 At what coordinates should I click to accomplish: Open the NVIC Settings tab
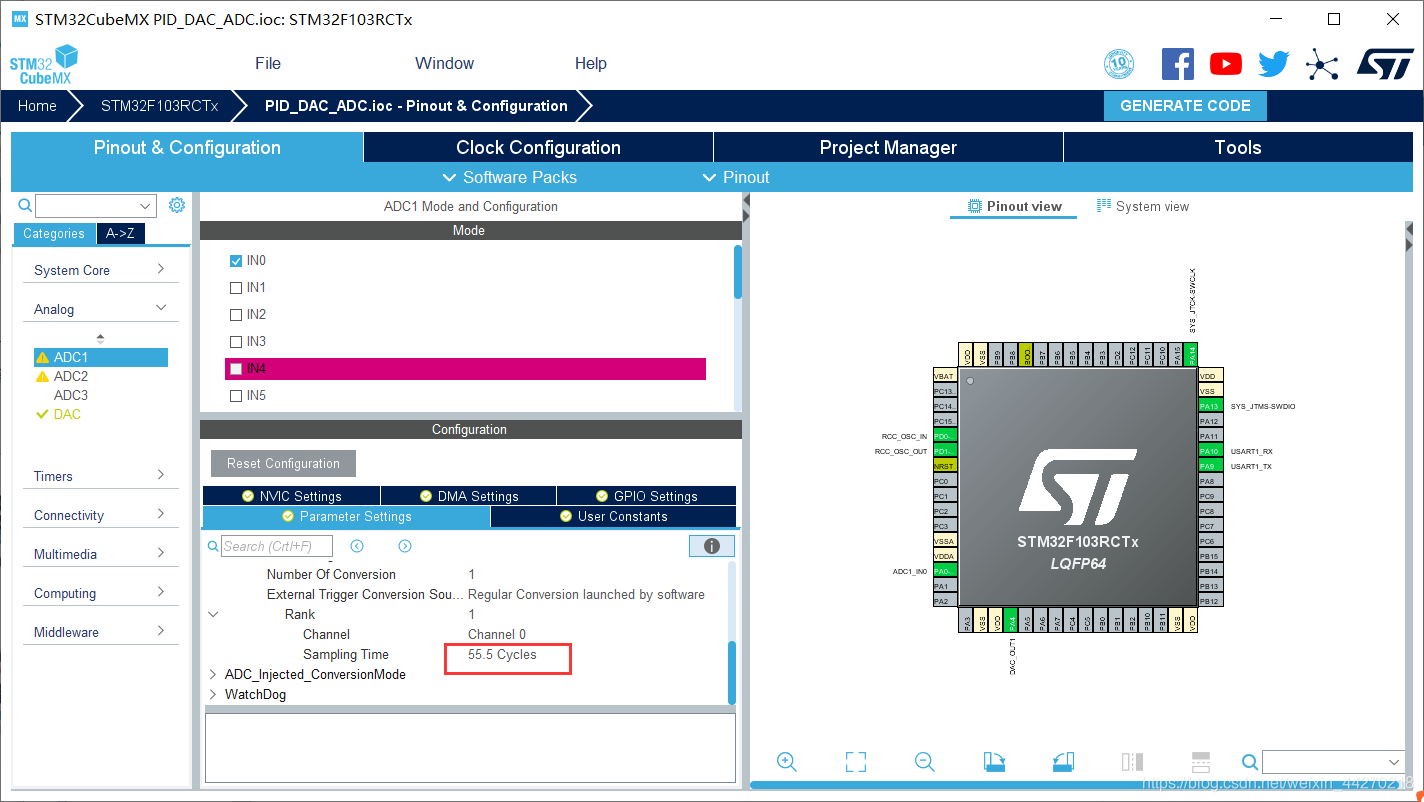[x=291, y=496]
